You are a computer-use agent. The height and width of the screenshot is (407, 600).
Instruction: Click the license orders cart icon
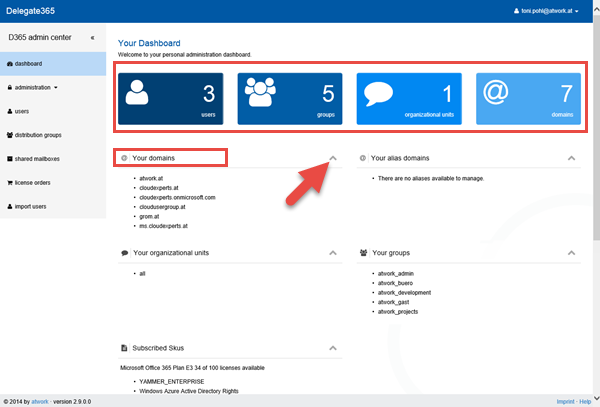point(10,182)
